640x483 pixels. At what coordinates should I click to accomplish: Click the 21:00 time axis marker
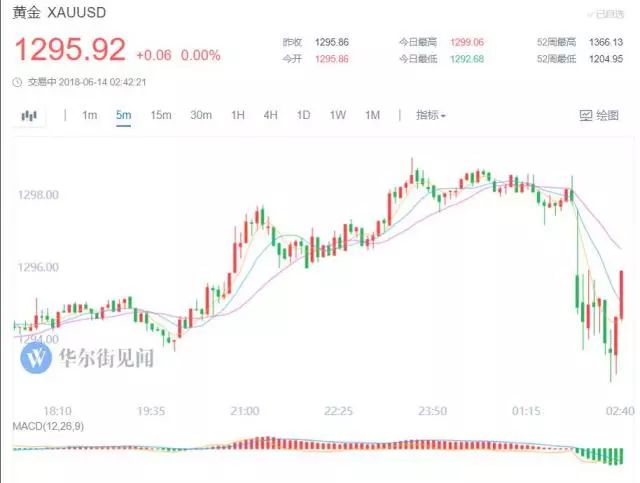[244, 411]
